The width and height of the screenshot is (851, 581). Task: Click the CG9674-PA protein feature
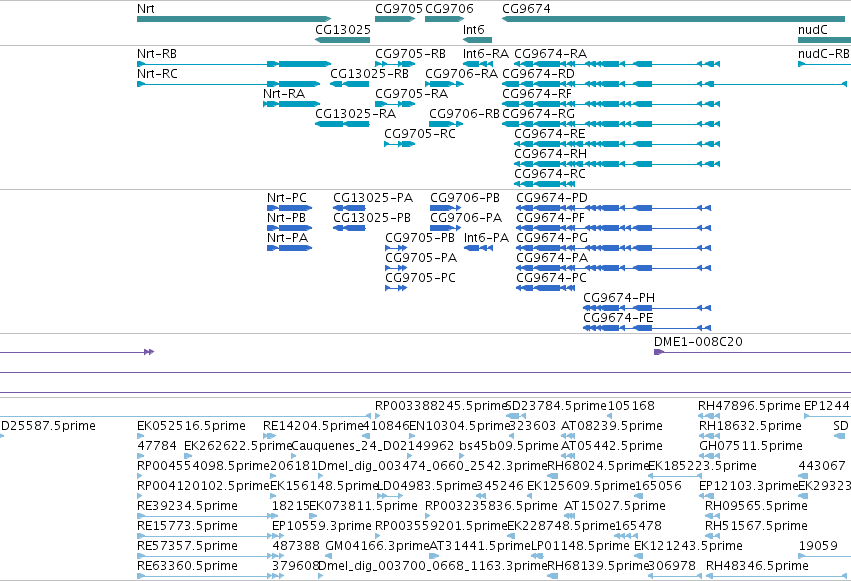pos(613,268)
